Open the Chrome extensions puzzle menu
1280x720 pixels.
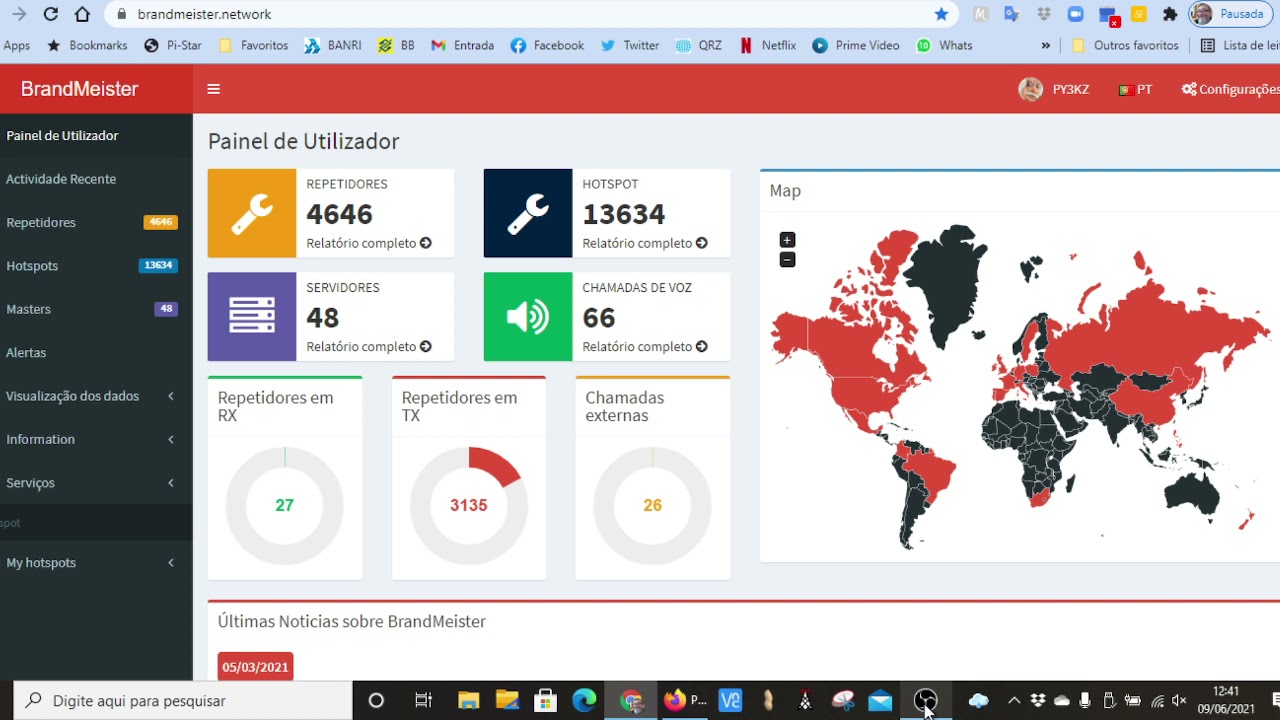(x=1170, y=14)
